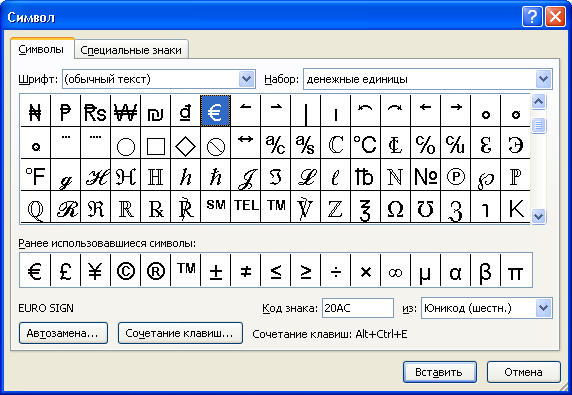Pick the plus-minus sign from recently used
The width and height of the screenshot is (572, 395).
click(x=215, y=270)
